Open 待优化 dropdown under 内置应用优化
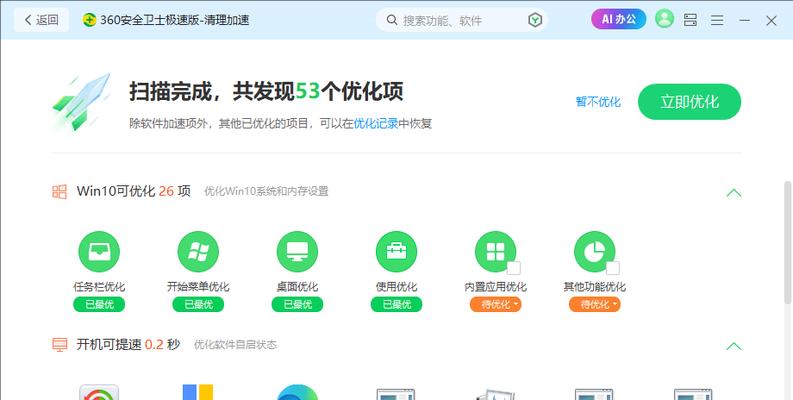793x400 pixels. (496, 304)
